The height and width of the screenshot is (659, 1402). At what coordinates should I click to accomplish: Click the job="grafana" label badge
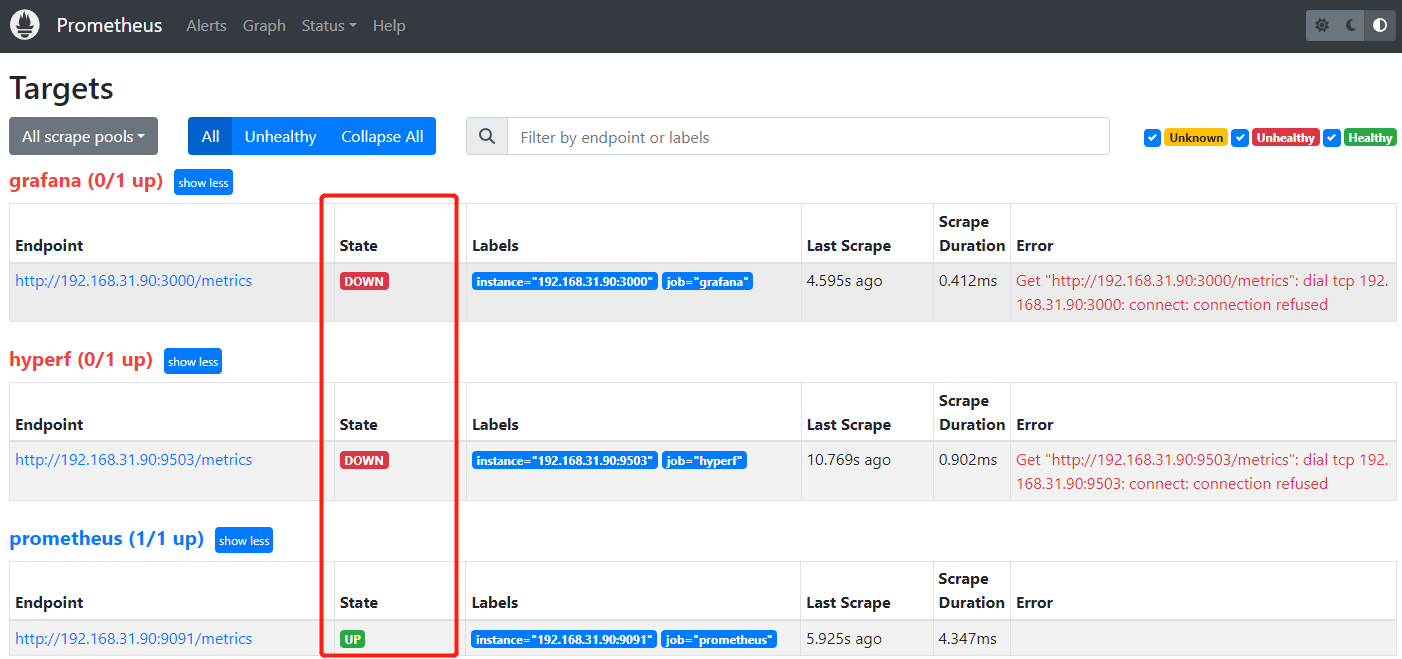[x=707, y=282]
